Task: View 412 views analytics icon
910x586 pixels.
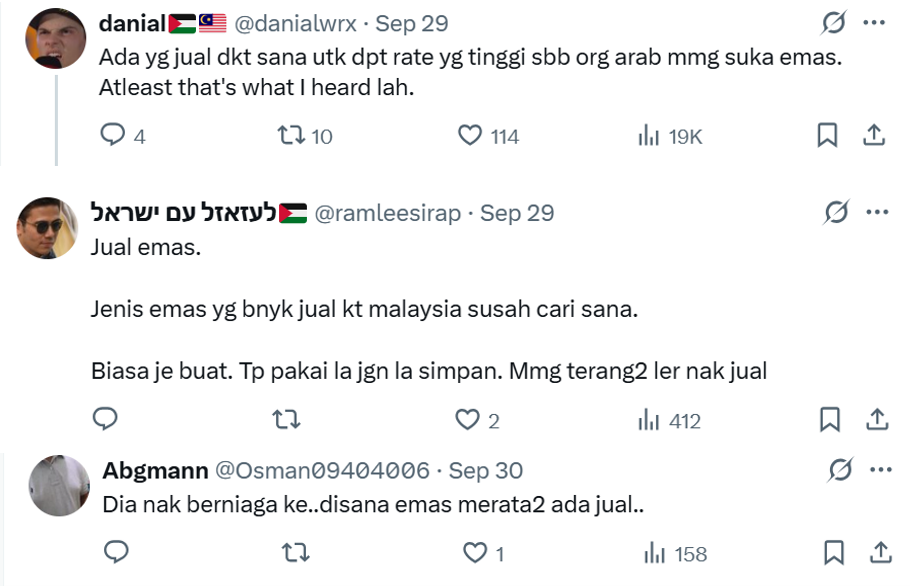Action: tap(648, 420)
